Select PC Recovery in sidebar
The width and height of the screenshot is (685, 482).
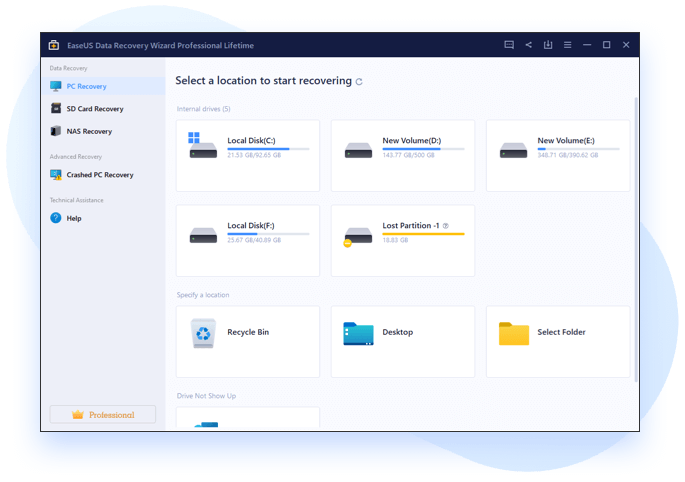(104, 86)
